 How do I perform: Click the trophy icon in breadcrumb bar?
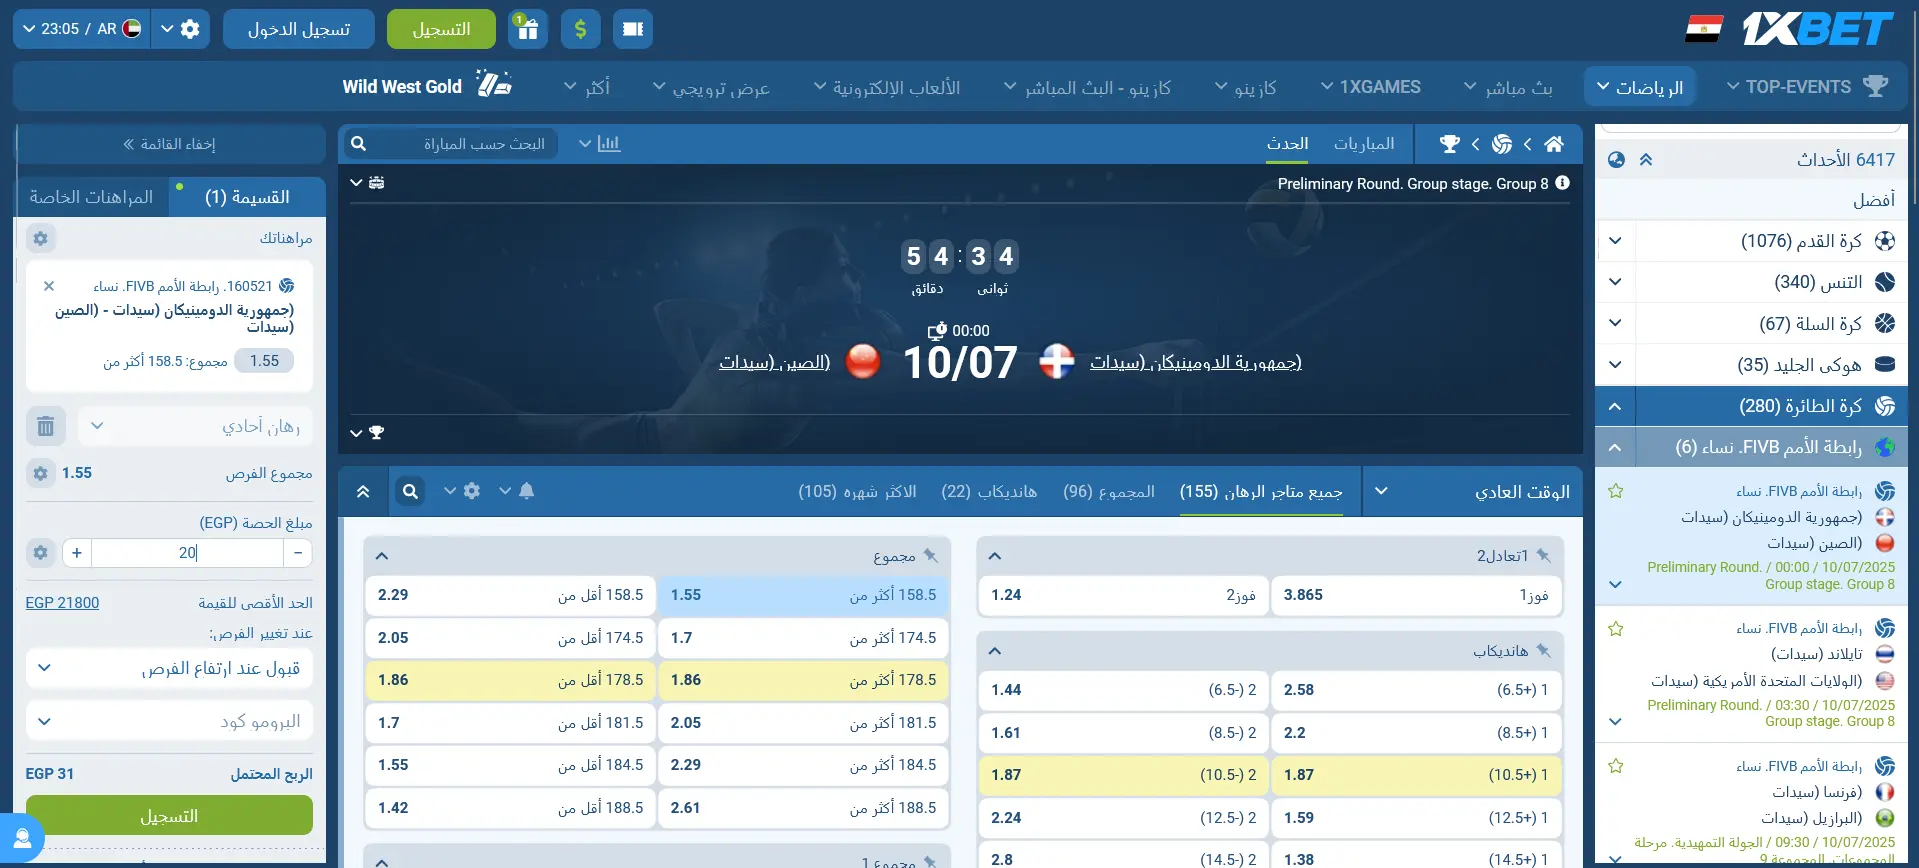(x=1449, y=144)
